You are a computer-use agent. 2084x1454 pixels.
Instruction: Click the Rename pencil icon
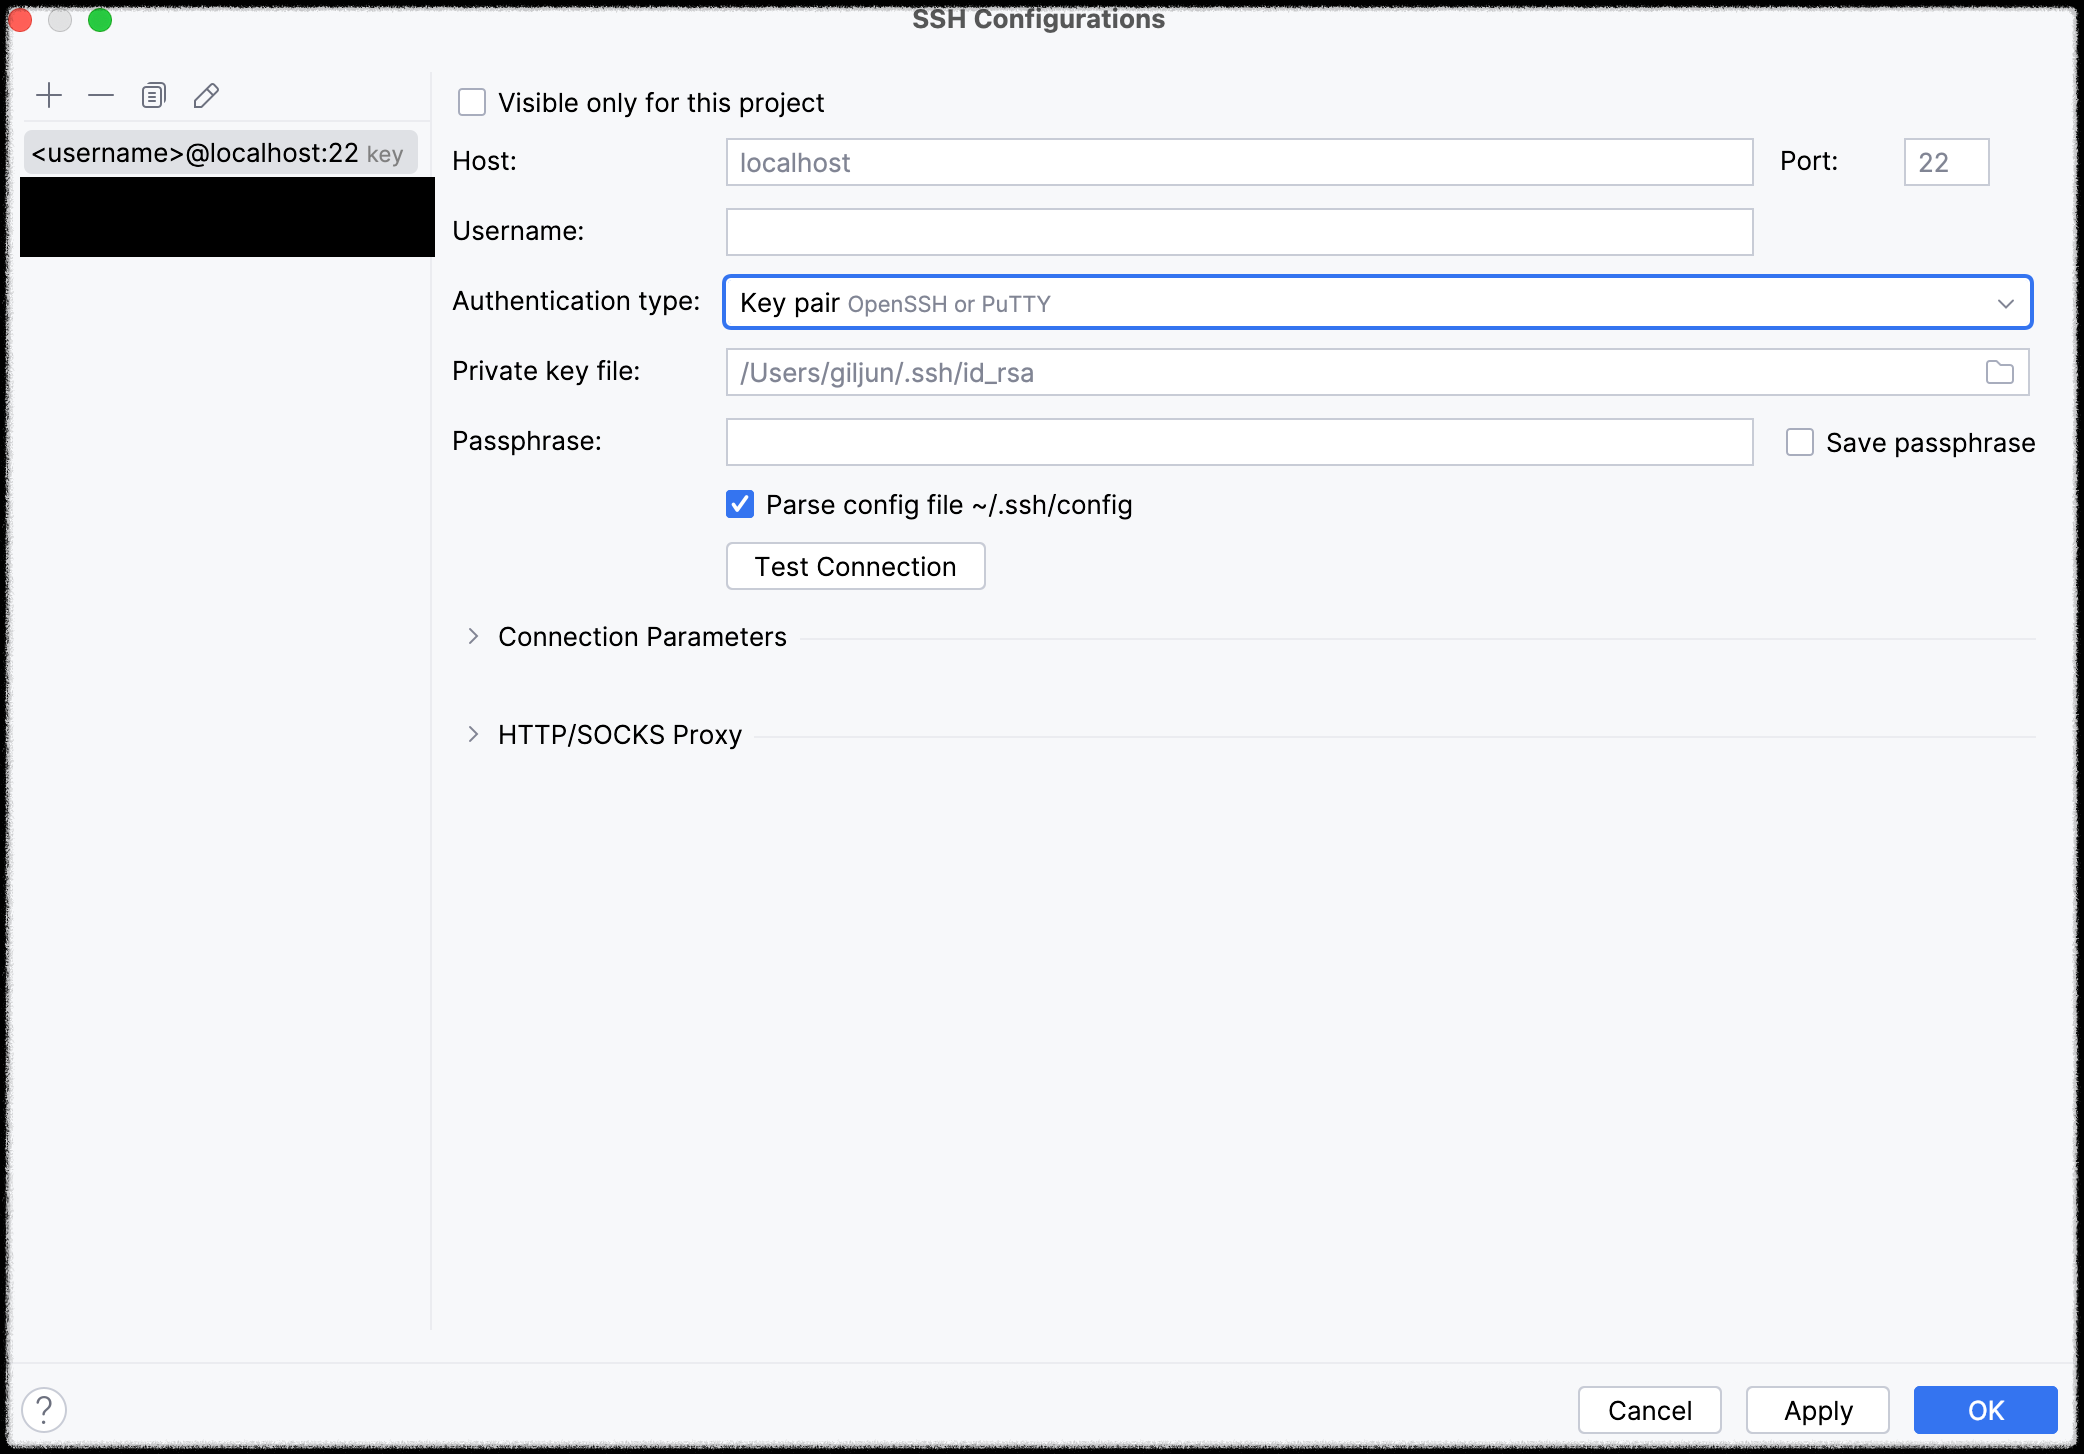pos(206,96)
